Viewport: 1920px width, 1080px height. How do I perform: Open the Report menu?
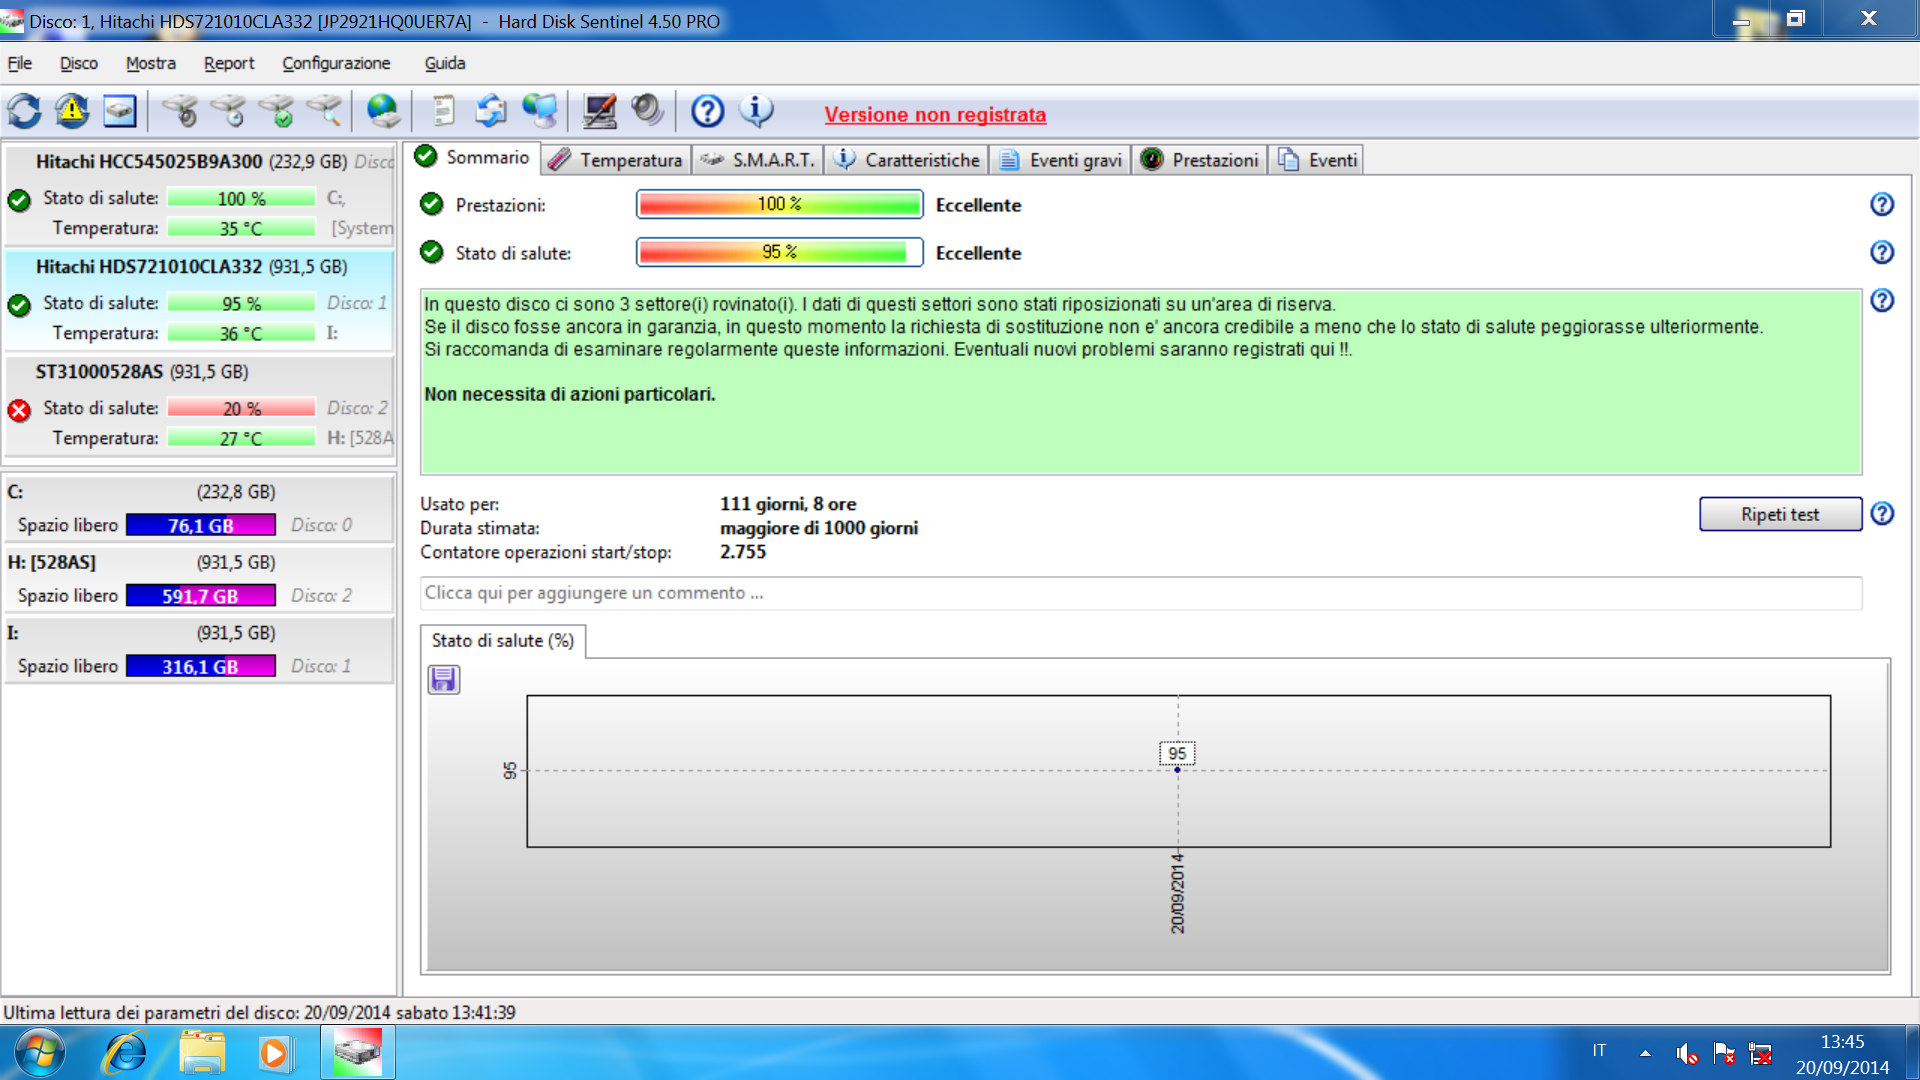coord(229,63)
